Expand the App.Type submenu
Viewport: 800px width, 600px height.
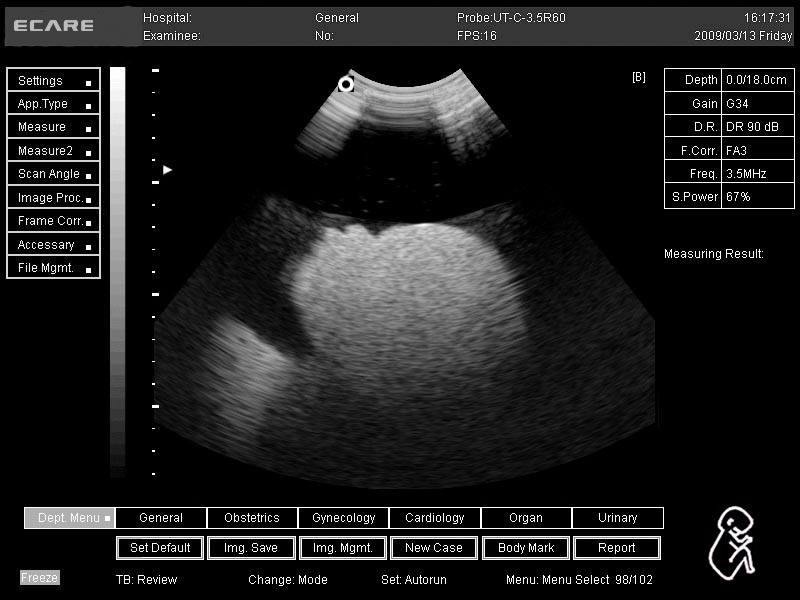53,104
